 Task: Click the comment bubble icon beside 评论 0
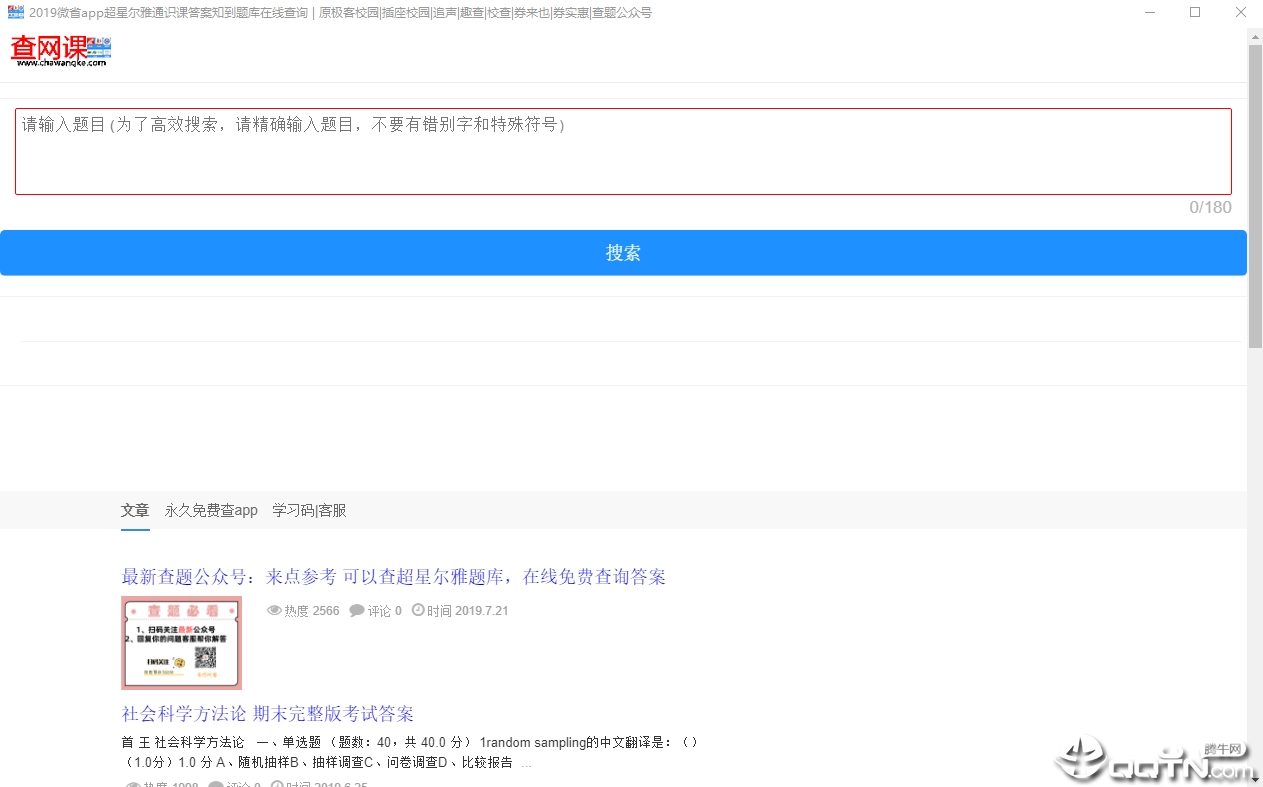[357, 610]
